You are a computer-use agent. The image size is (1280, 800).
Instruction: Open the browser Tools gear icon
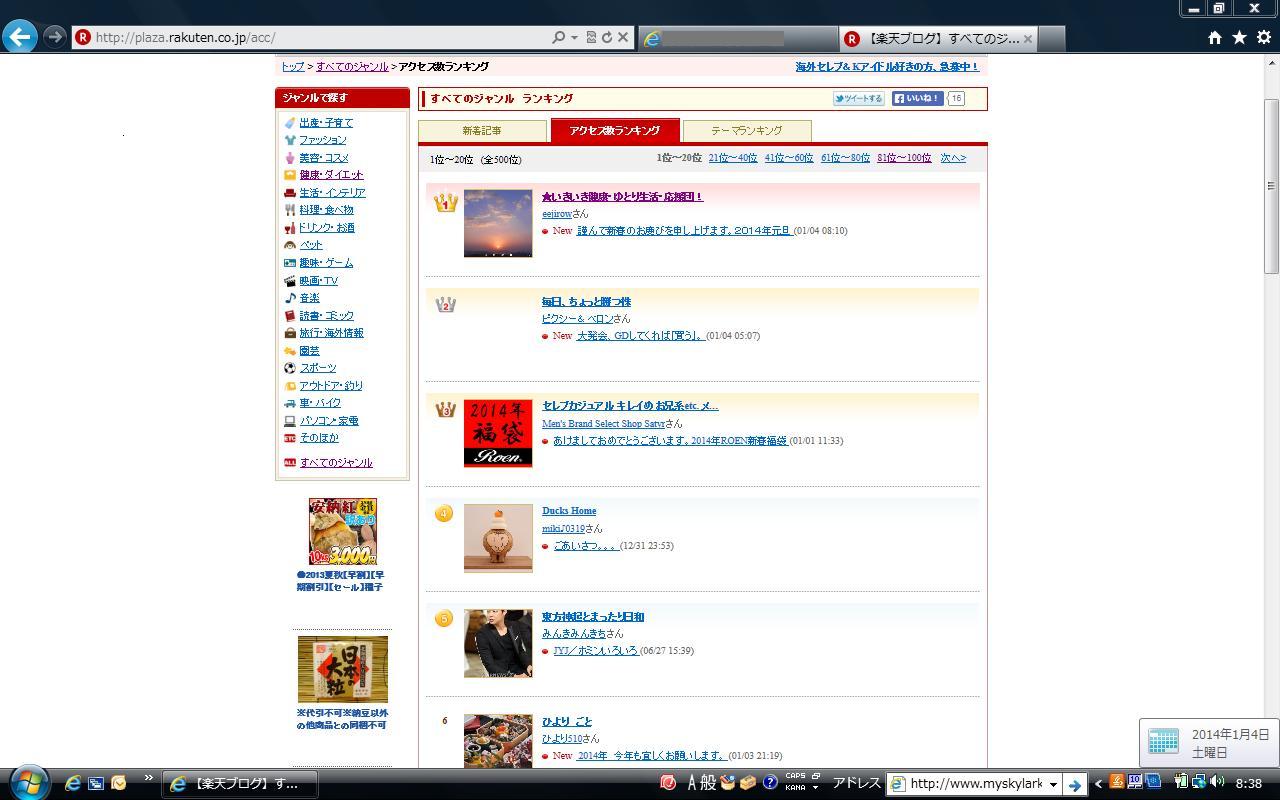pos(1263,37)
